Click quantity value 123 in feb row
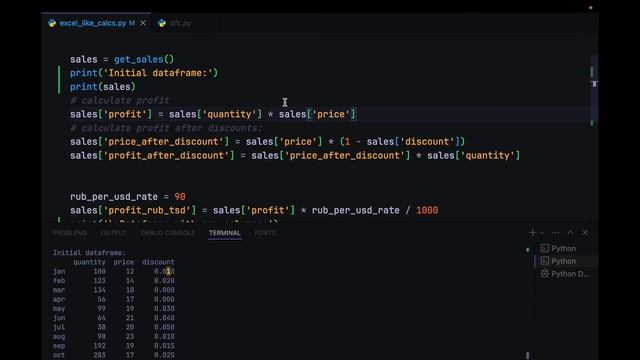Screen dimensions: 640x360 pyautogui.click(x=99, y=281)
